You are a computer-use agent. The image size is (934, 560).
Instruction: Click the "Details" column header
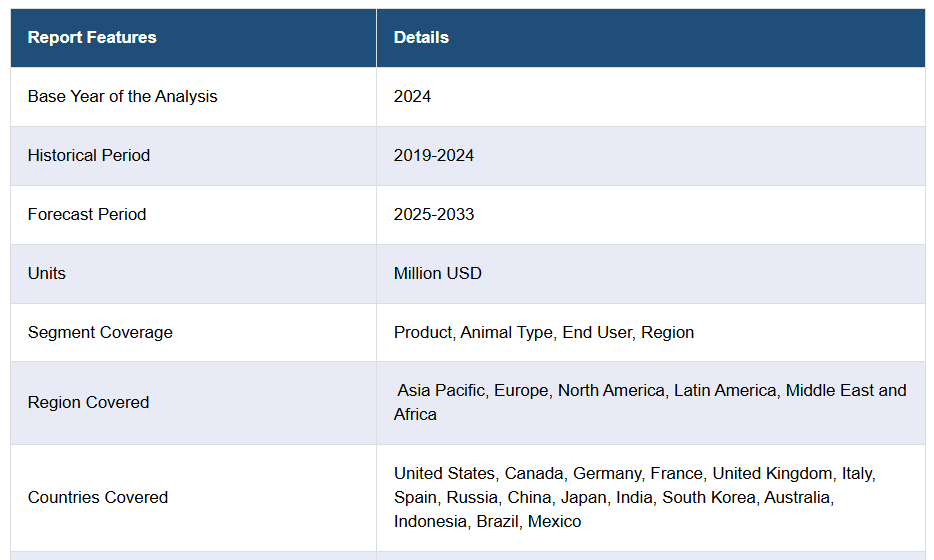(x=421, y=38)
